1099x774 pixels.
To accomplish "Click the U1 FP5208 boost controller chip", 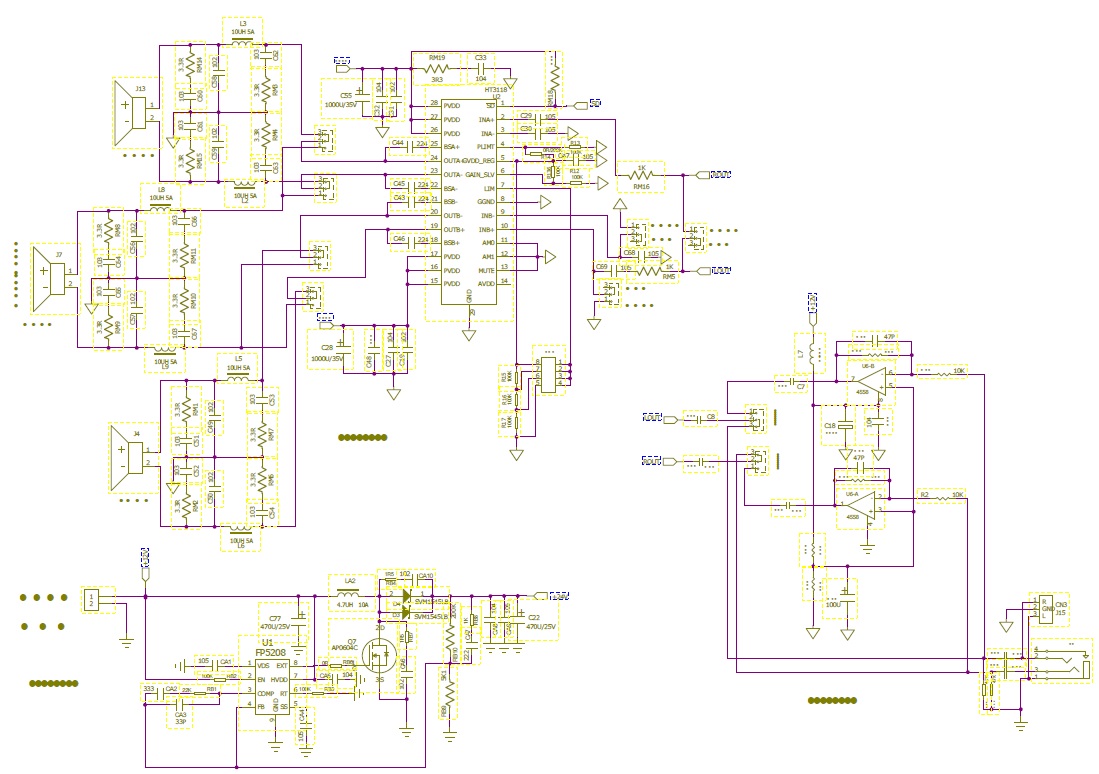I will [273, 686].
